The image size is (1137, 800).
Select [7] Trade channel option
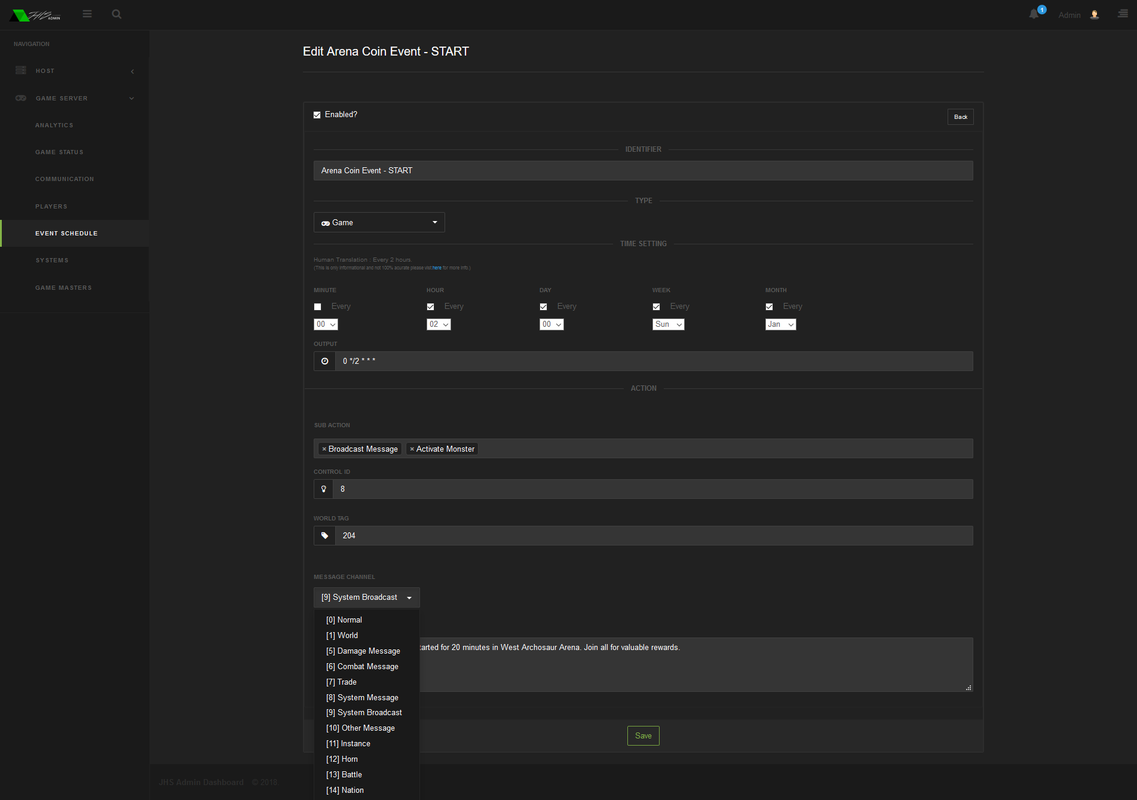click(x=366, y=682)
